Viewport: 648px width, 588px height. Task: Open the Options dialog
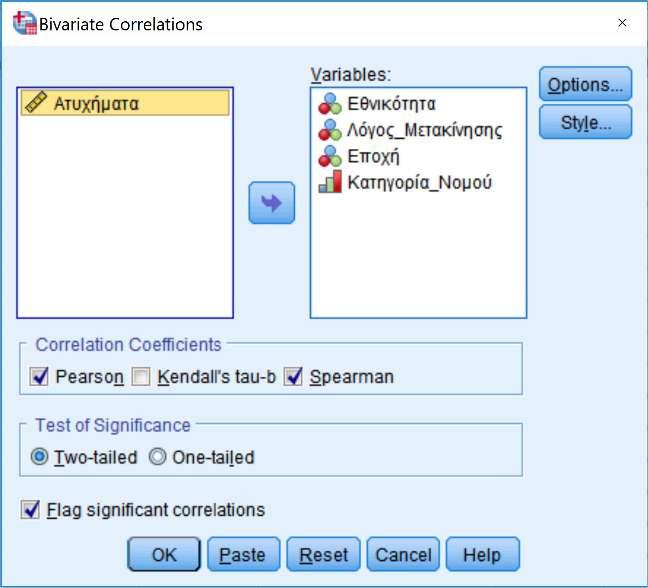coord(586,84)
